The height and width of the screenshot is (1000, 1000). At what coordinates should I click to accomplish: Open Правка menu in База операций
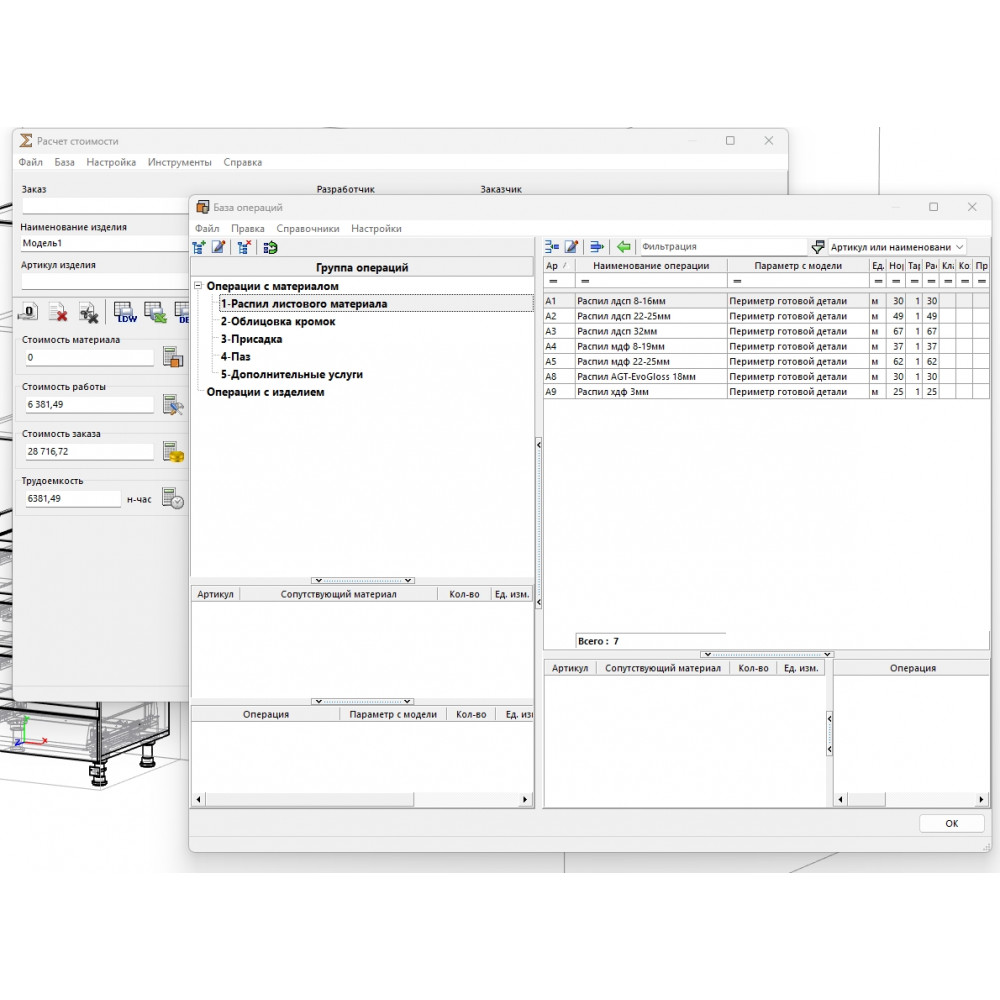click(247, 228)
